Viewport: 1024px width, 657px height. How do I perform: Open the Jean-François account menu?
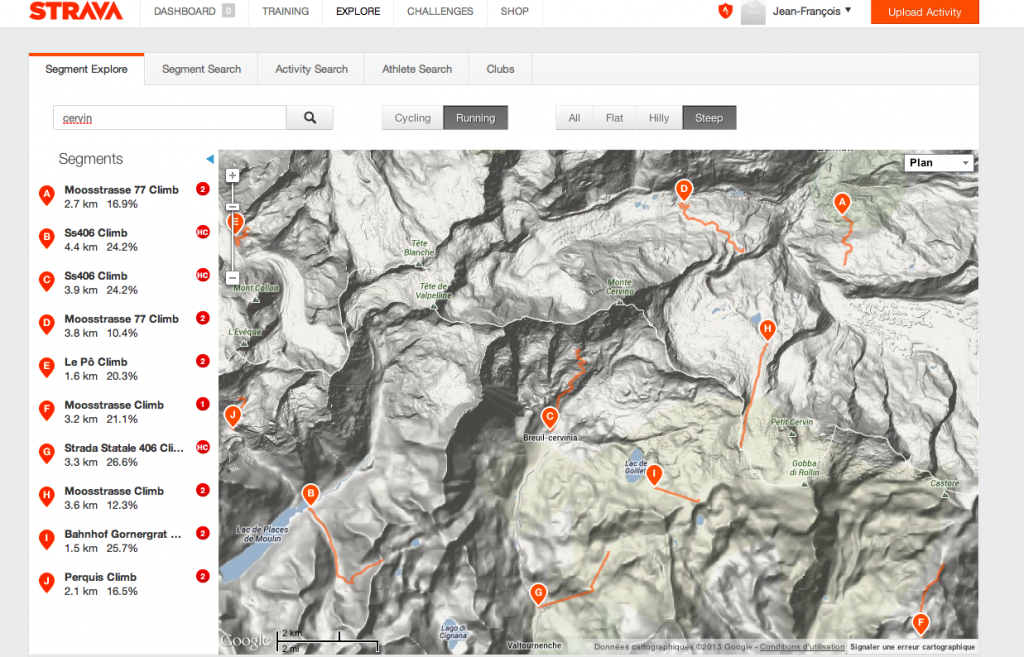point(812,11)
